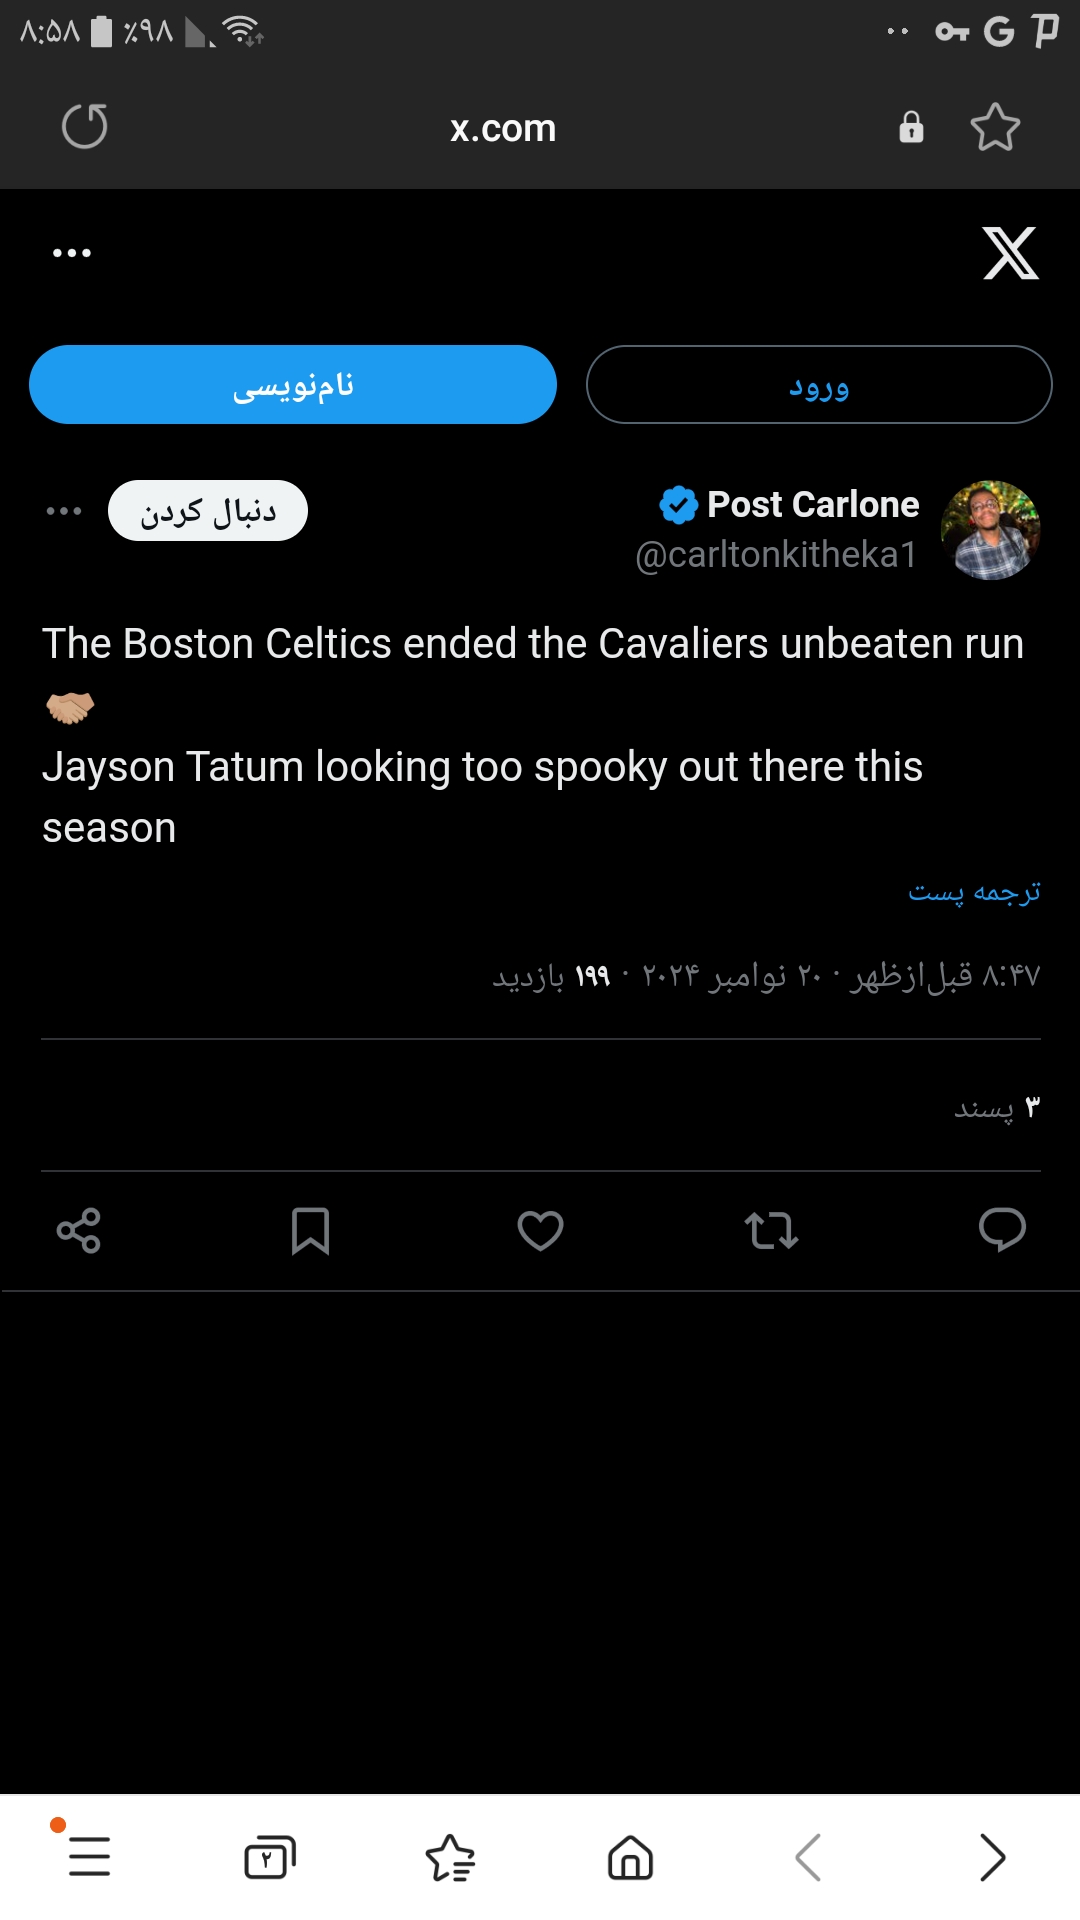Like the post with the heart icon

[540, 1230]
